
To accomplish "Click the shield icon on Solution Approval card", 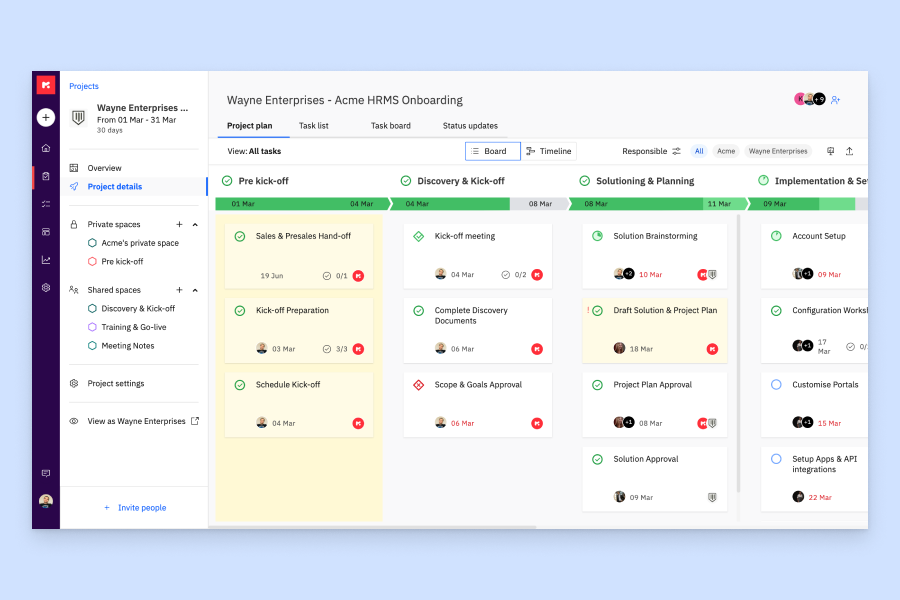I will click(712, 497).
